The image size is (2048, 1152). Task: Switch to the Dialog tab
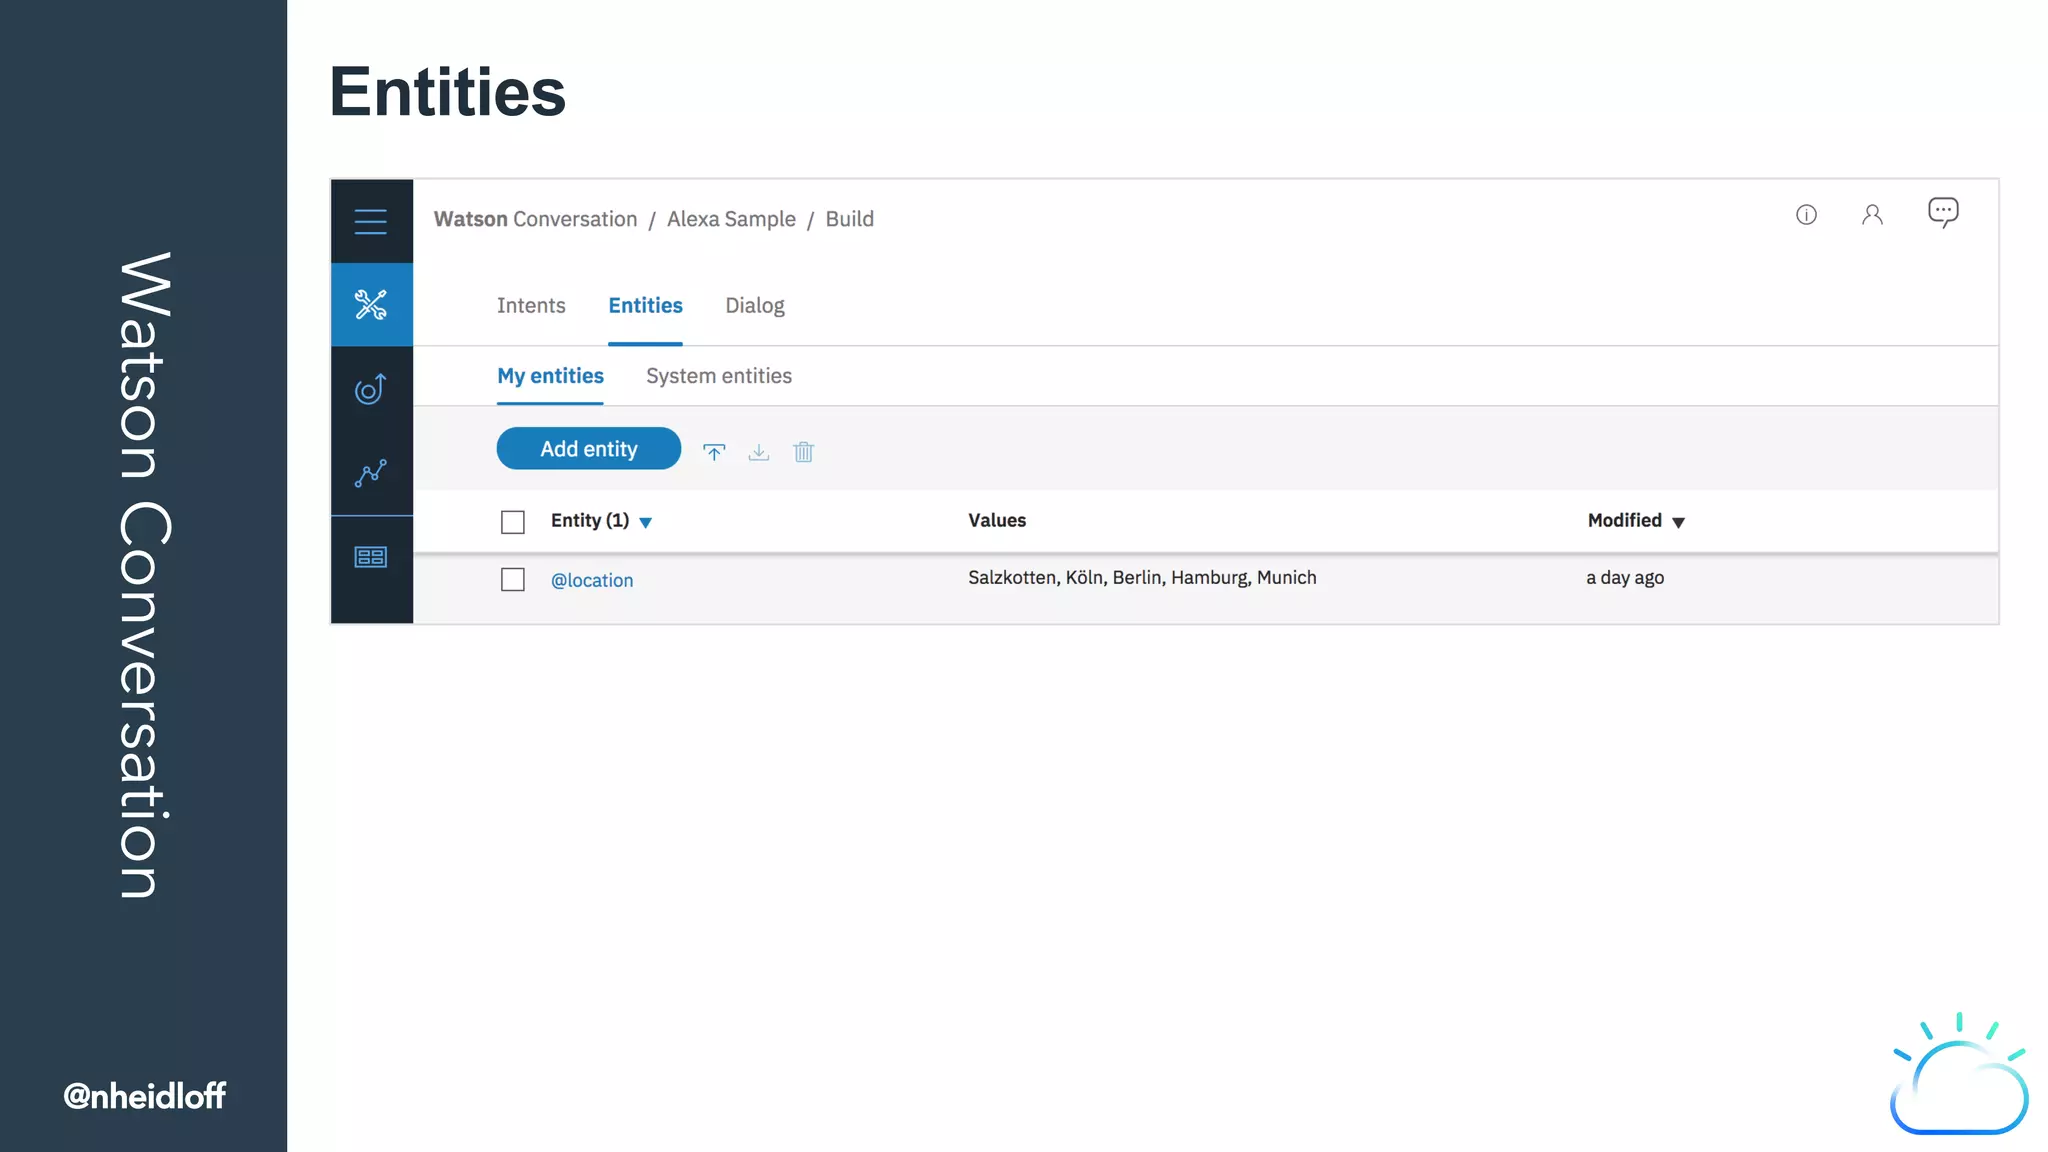point(754,306)
